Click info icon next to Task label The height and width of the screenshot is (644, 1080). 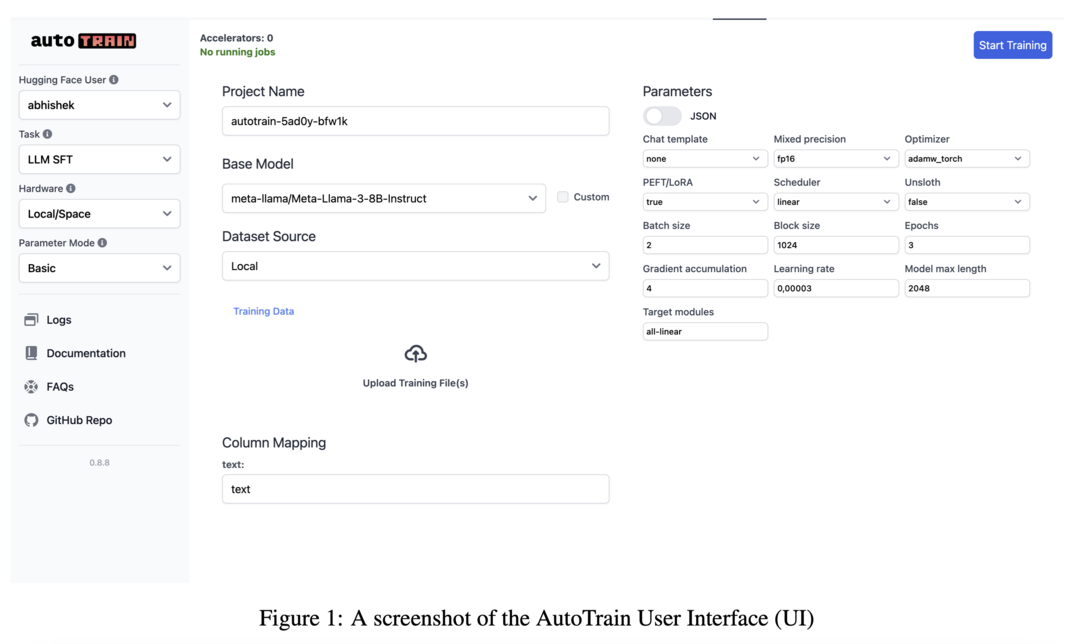pos(48,134)
